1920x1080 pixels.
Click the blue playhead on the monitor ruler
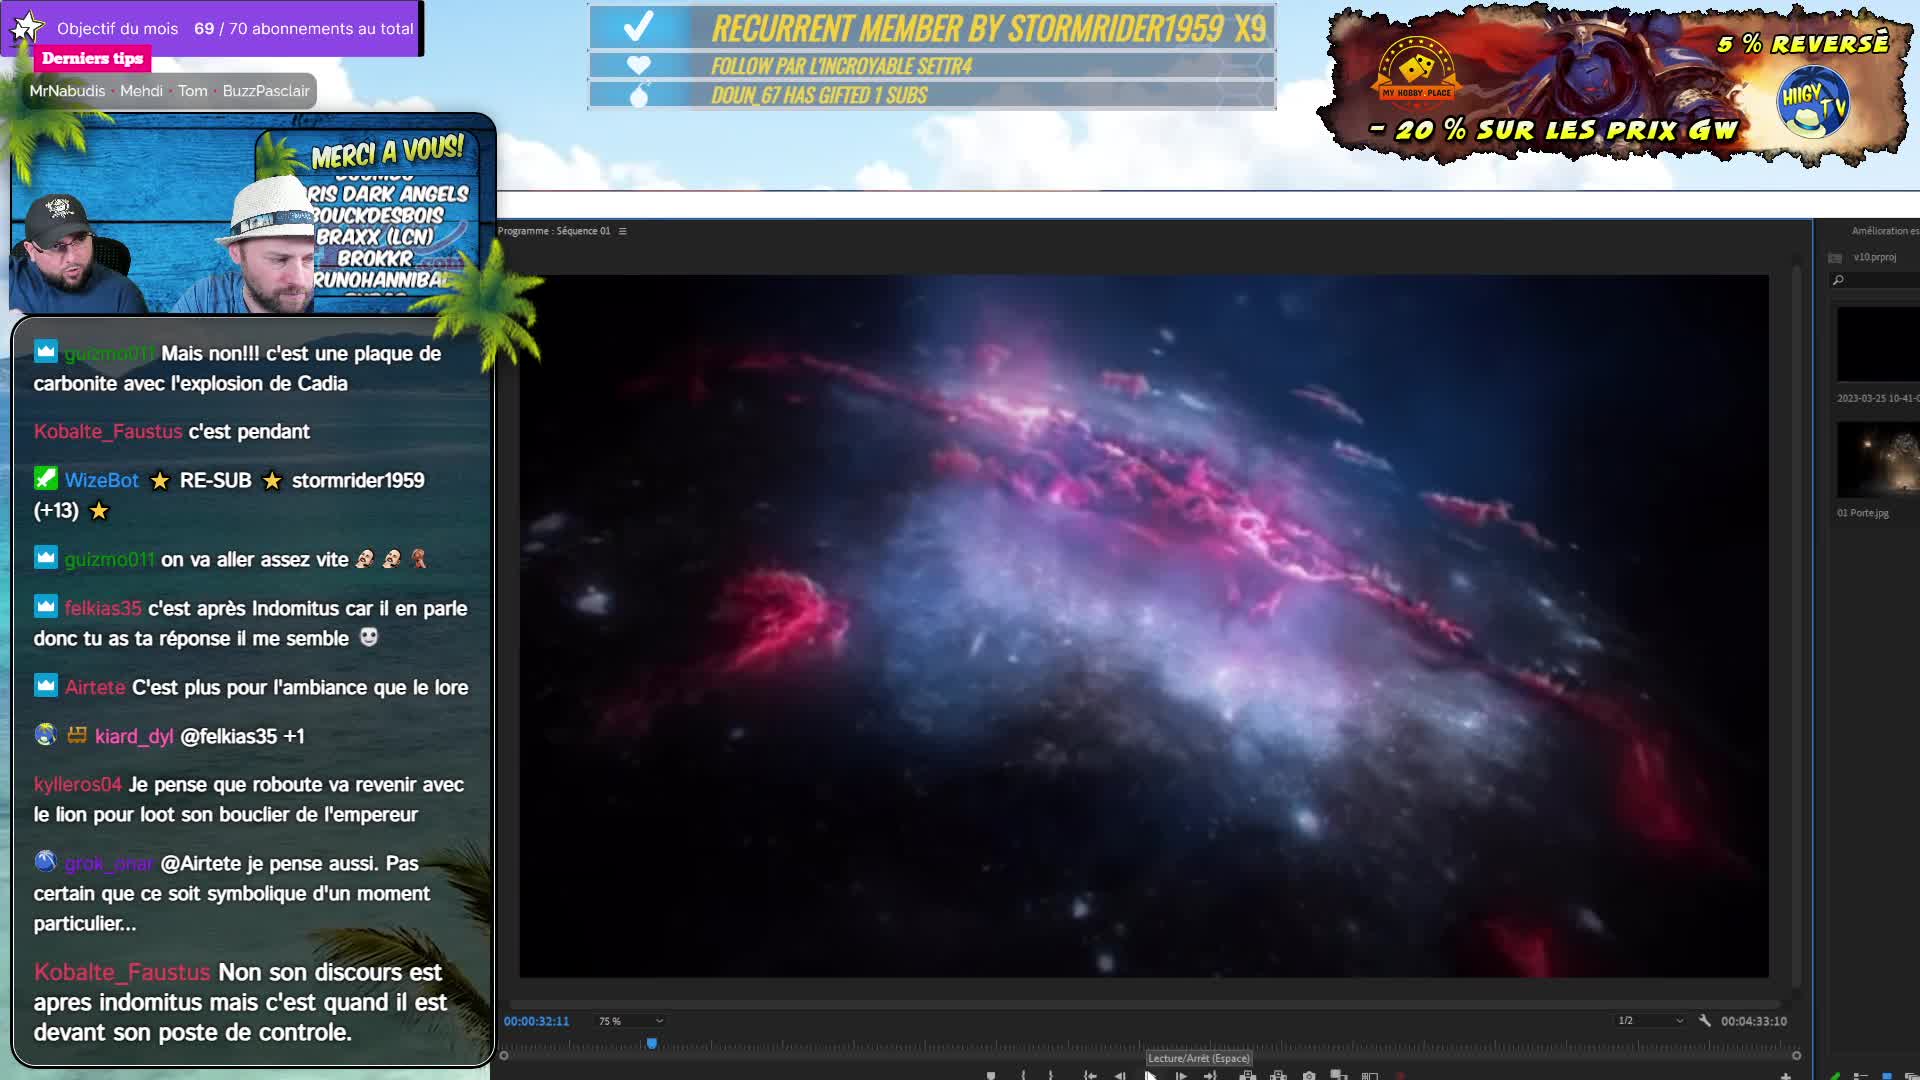coord(652,1043)
